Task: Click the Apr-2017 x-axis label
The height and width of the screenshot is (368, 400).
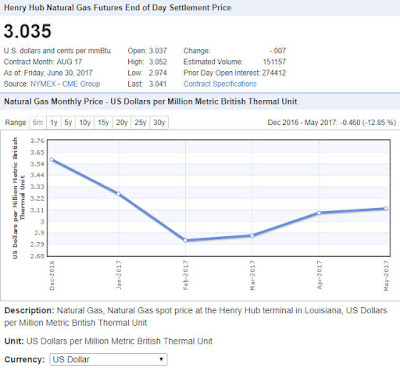Action: (x=319, y=275)
